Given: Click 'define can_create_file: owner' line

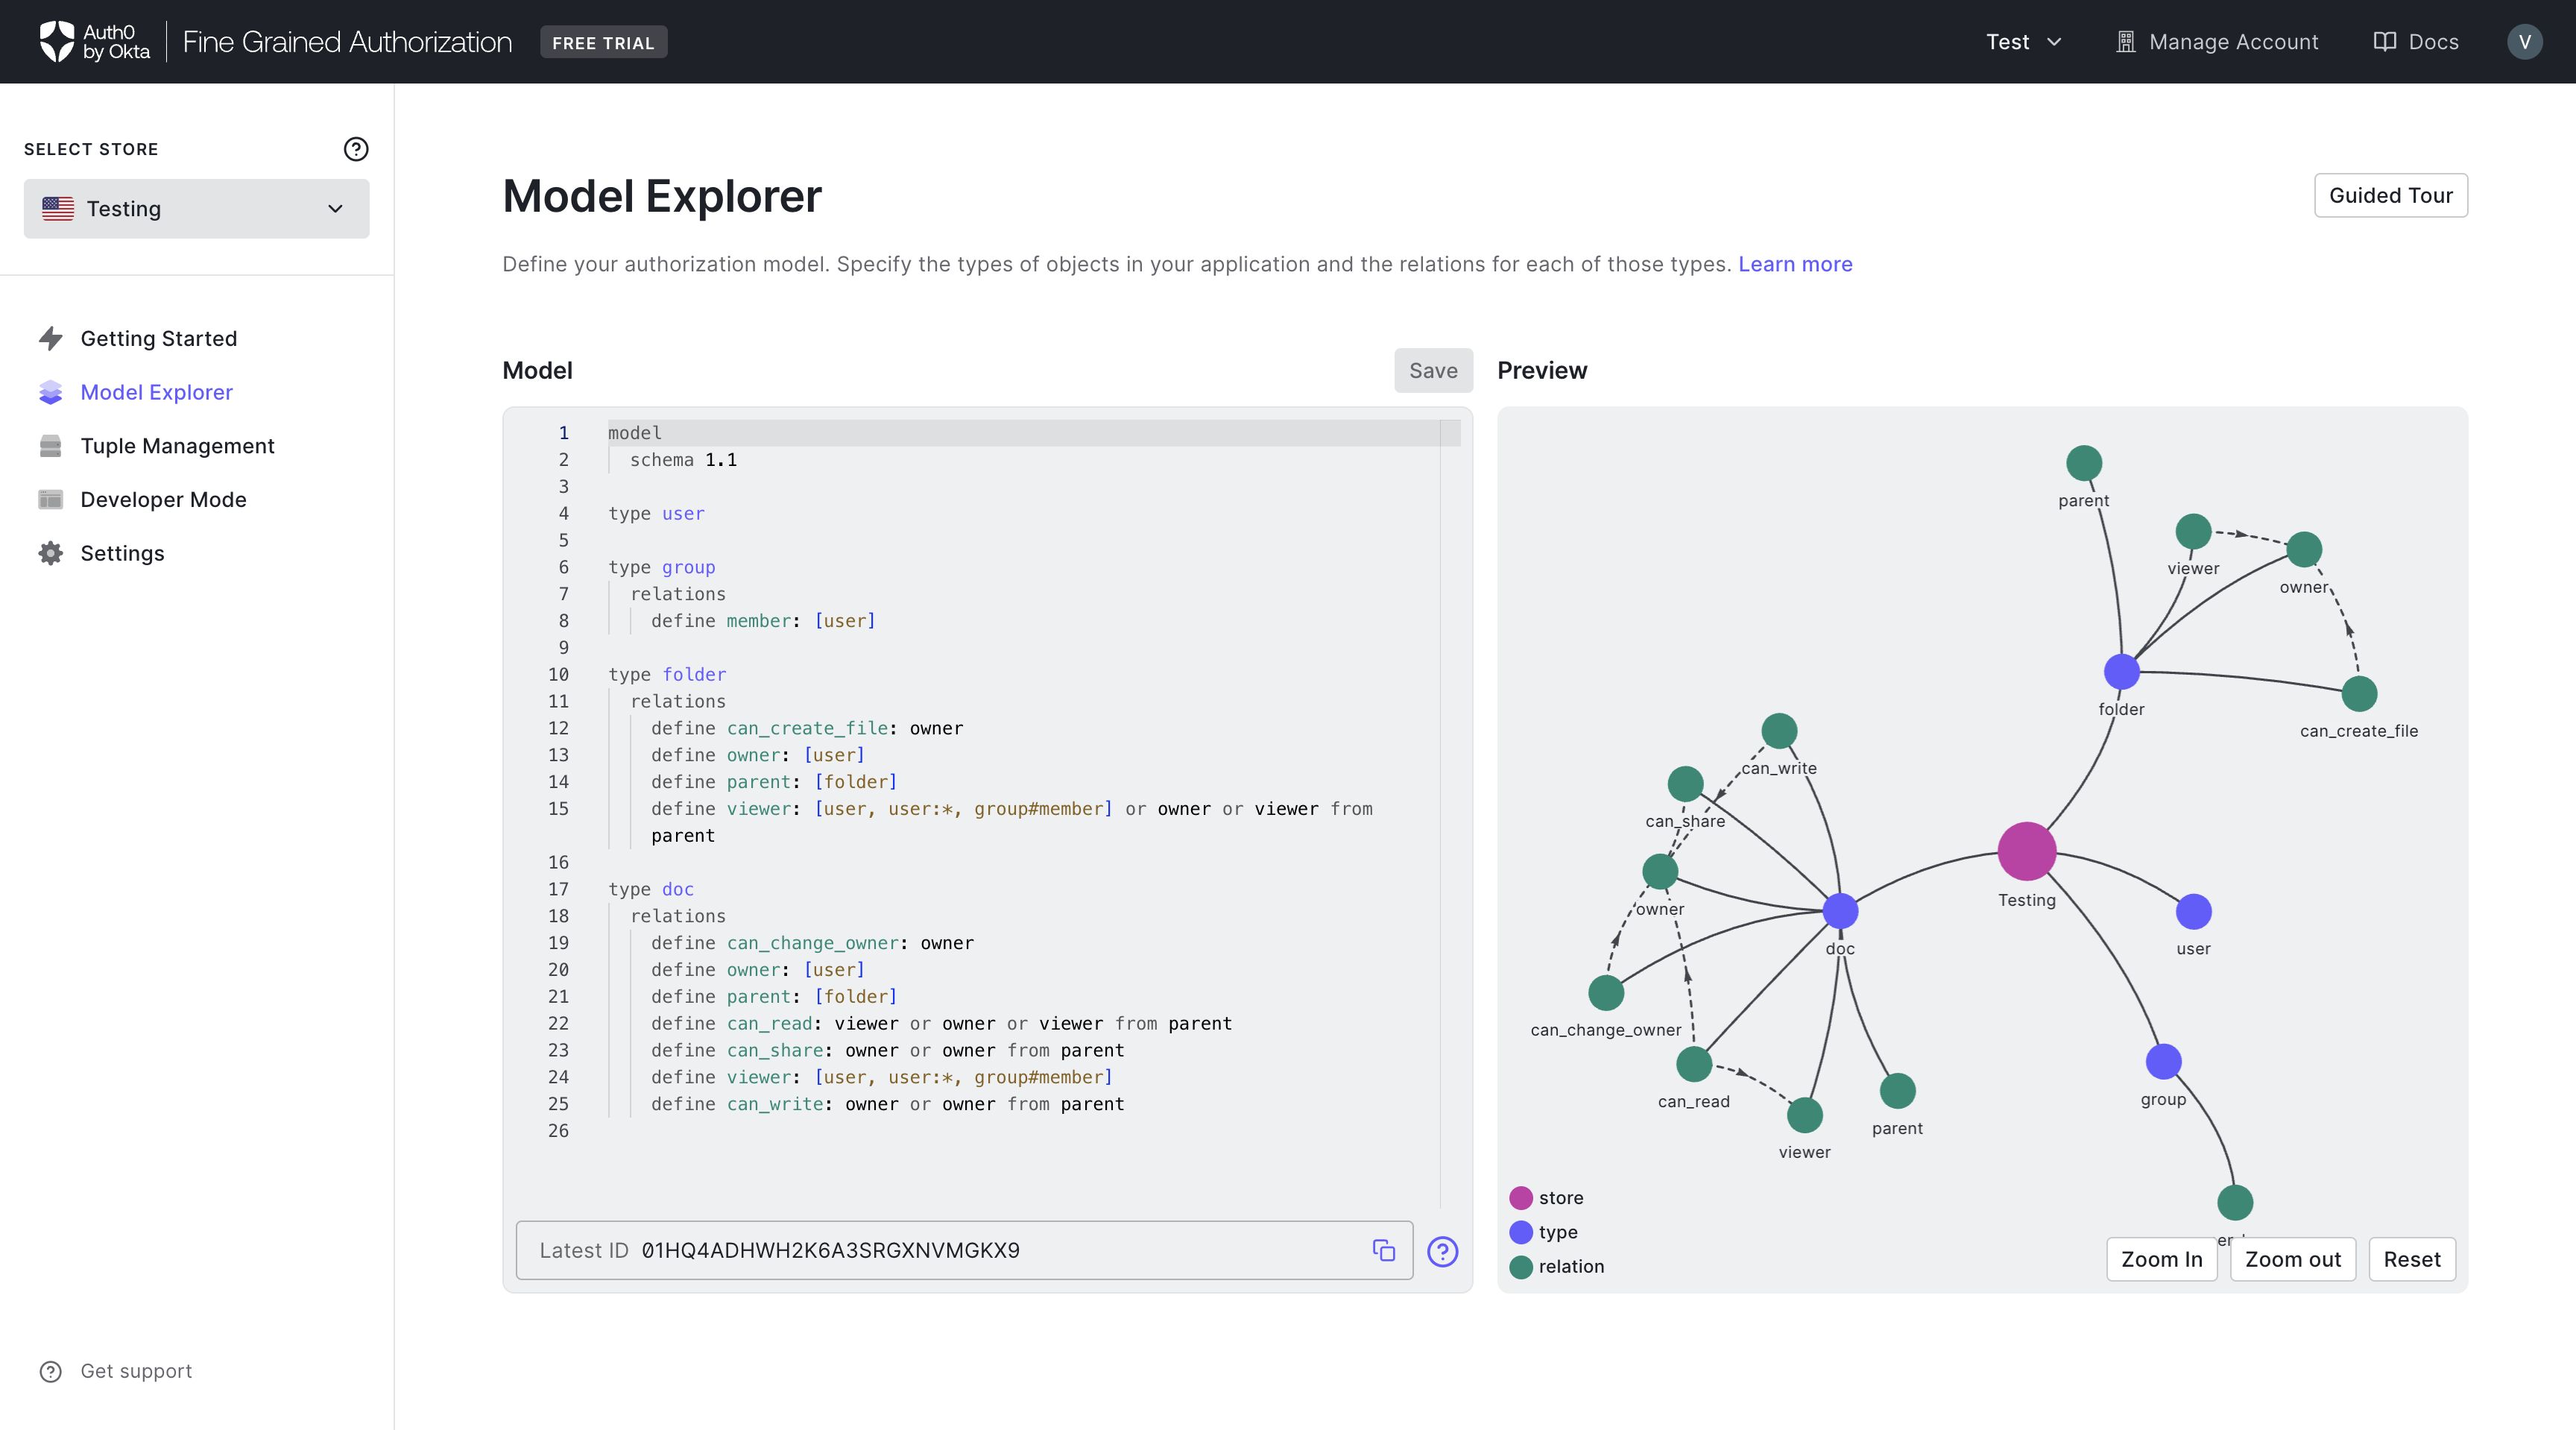Looking at the screenshot, I should [x=807, y=728].
